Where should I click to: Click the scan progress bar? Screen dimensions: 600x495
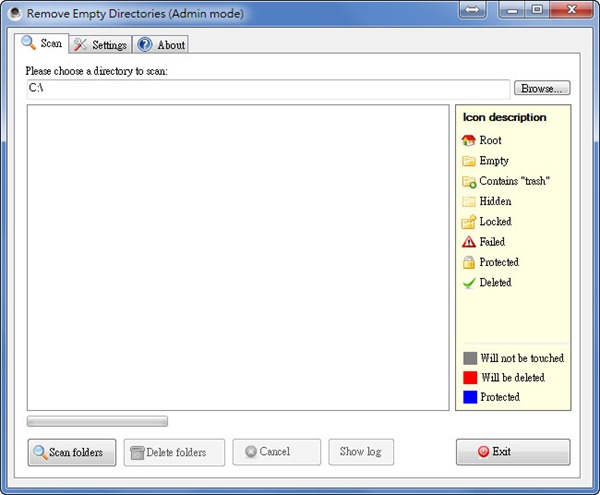(x=97, y=421)
